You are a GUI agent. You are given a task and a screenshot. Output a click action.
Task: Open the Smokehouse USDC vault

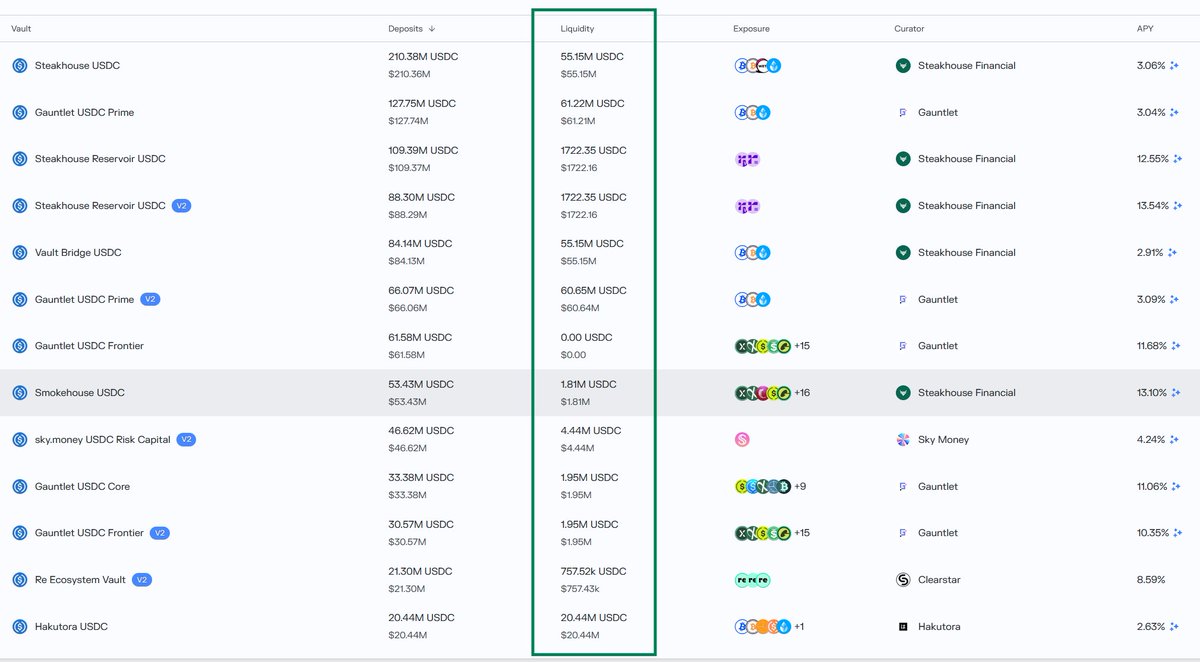pyautogui.click(x=80, y=393)
